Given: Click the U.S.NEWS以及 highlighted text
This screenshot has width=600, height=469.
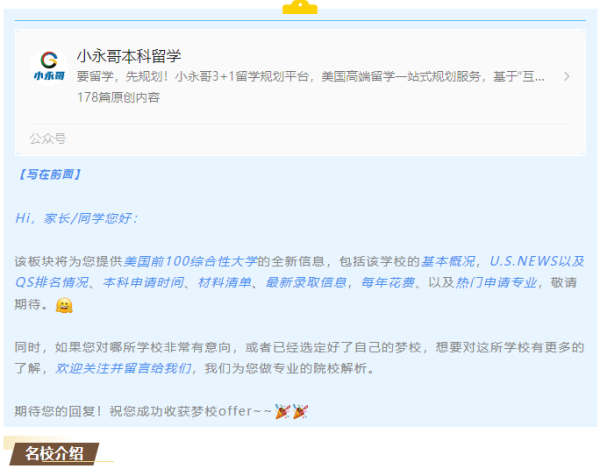Looking at the screenshot, I should coord(537,261).
